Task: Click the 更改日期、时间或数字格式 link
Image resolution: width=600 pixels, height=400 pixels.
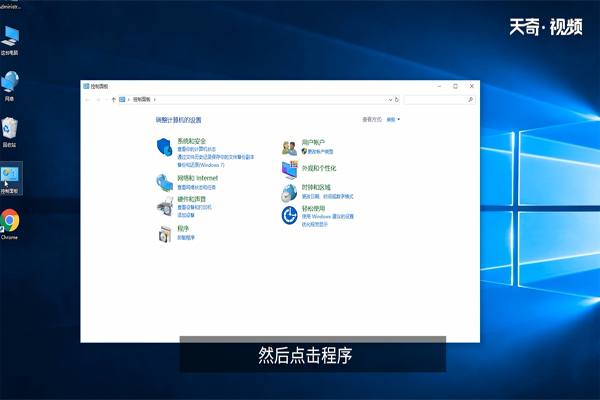Action: click(328, 197)
